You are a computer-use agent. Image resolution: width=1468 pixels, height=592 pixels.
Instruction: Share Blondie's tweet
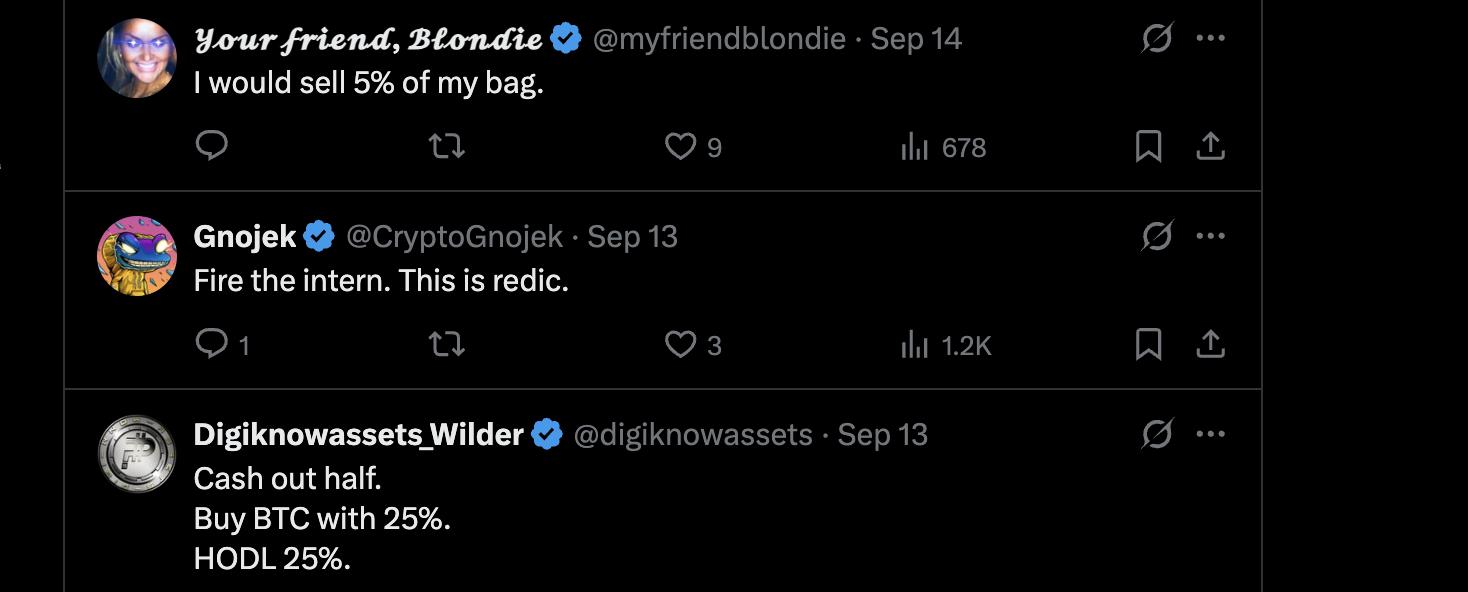(1210, 147)
